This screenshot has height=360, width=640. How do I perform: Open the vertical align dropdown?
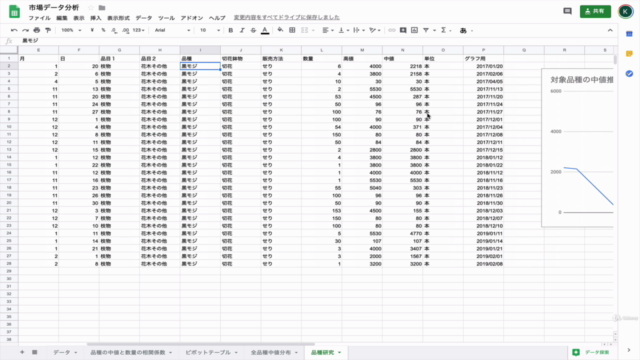343,30
